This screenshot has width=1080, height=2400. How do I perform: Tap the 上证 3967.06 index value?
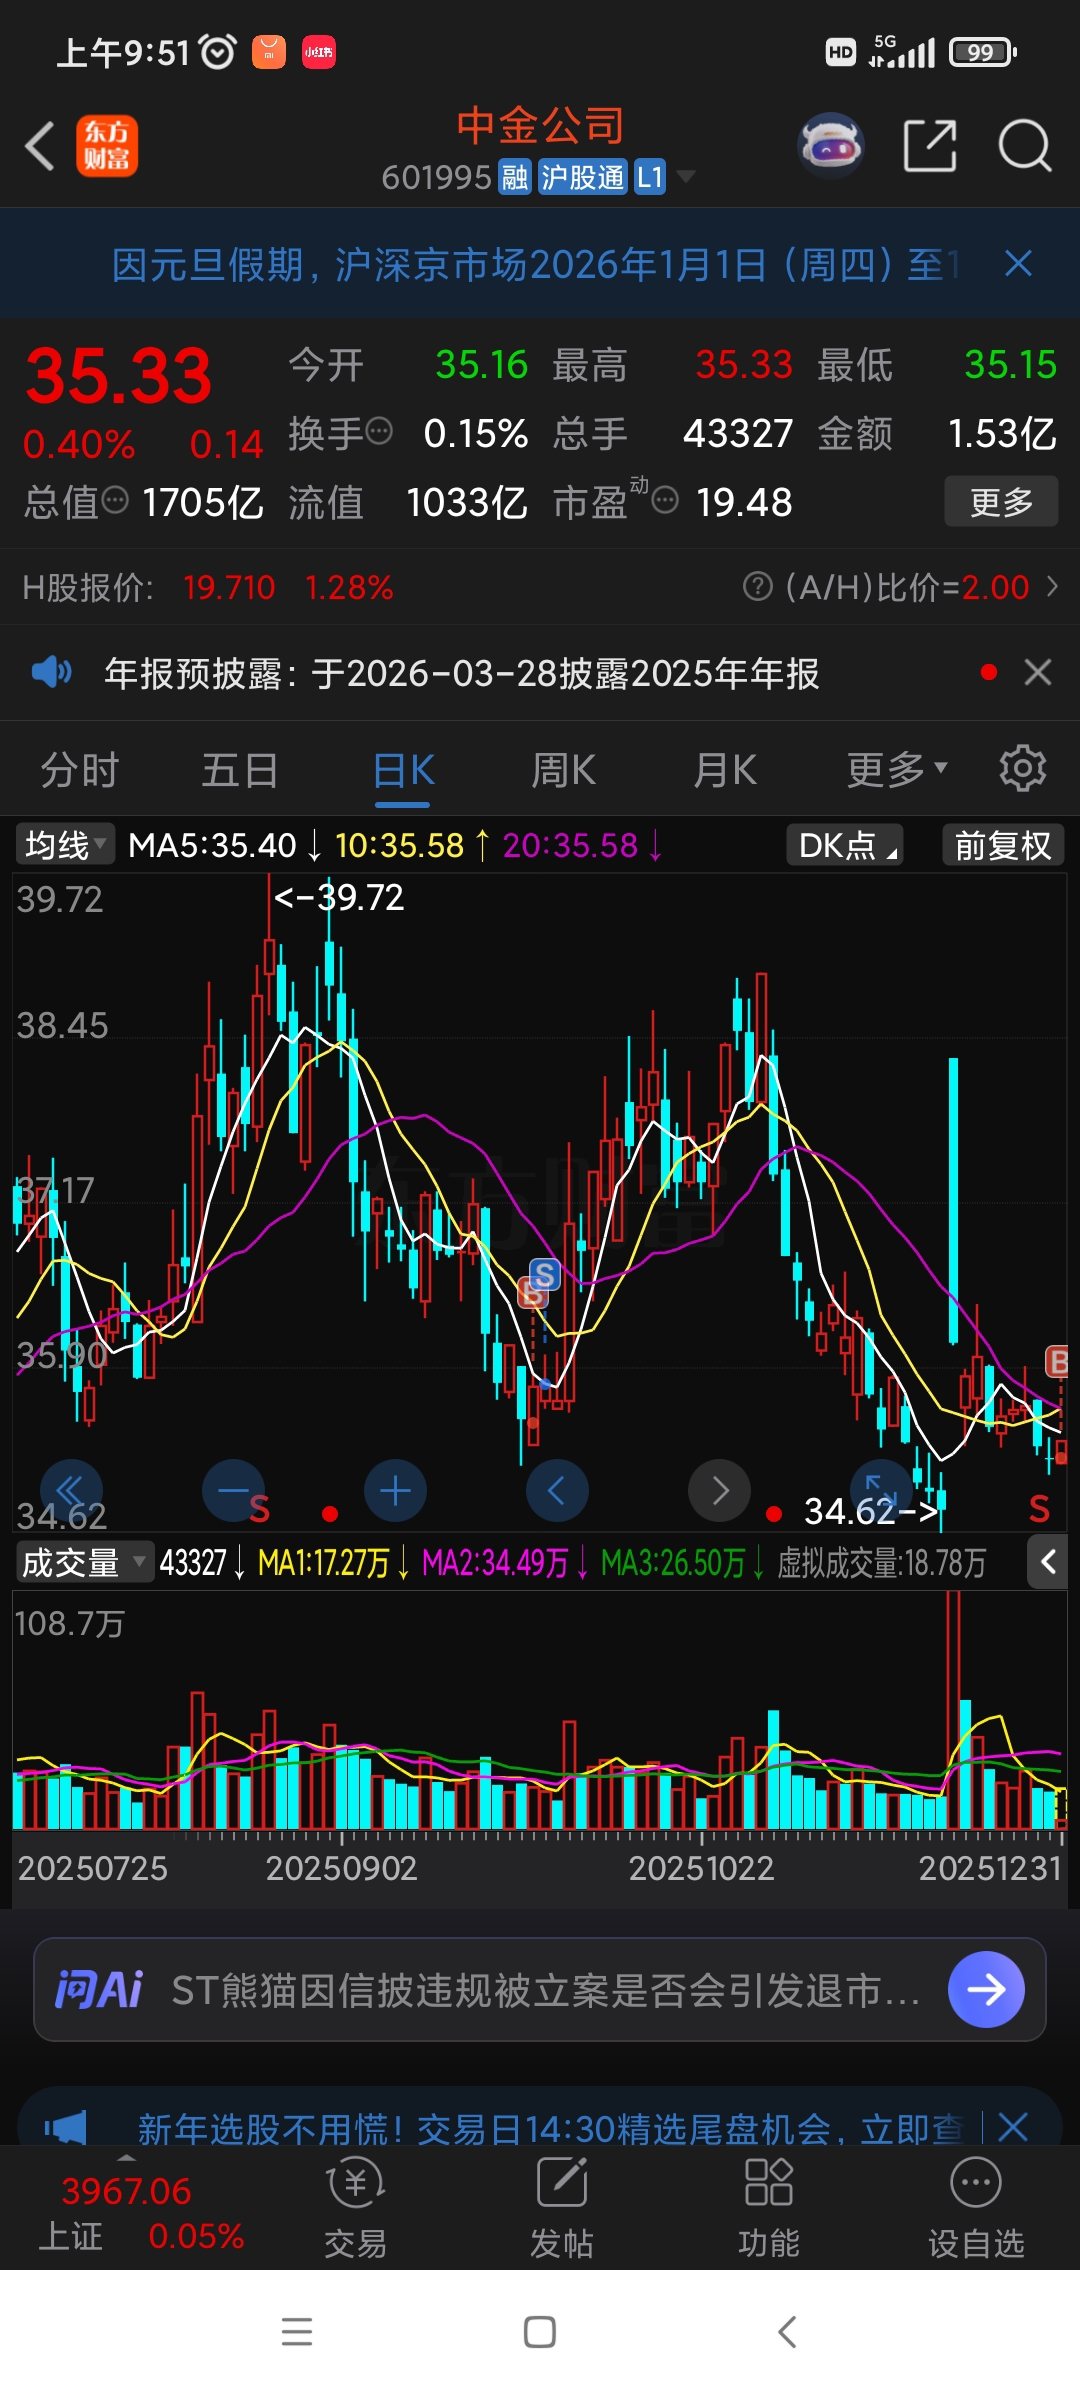point(126,2191)
